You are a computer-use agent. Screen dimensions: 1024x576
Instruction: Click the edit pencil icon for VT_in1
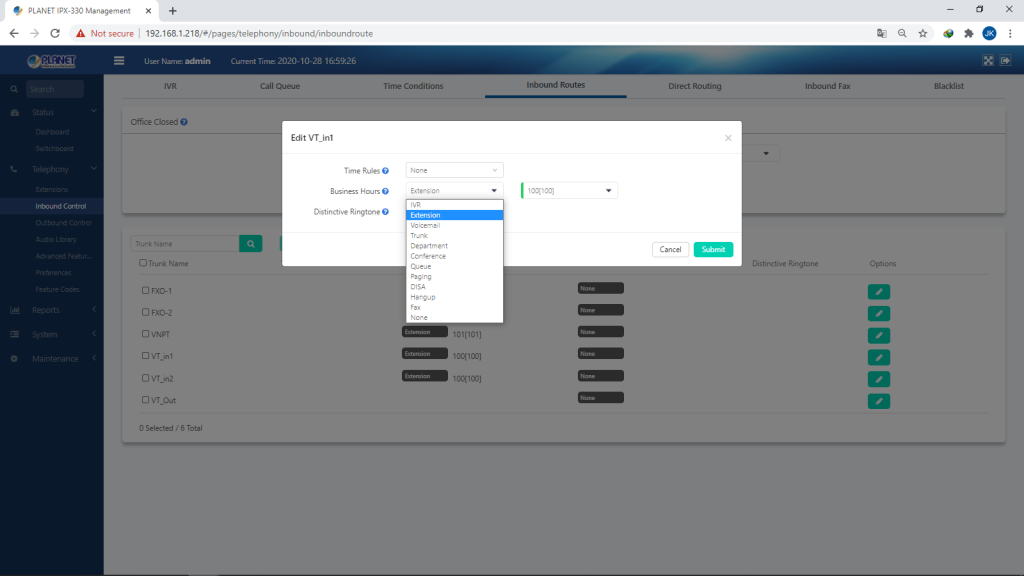878,357
